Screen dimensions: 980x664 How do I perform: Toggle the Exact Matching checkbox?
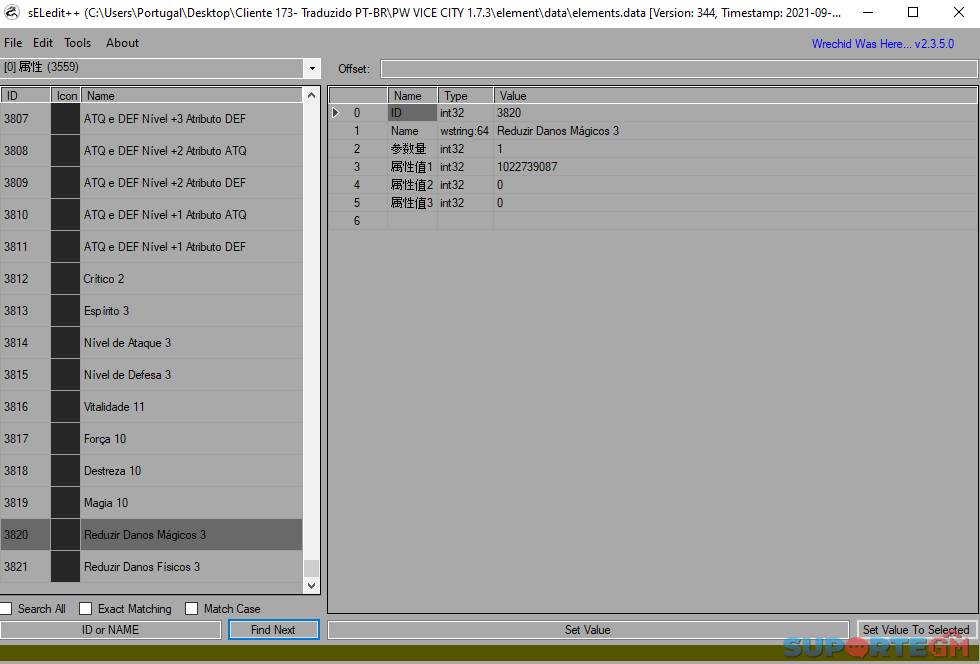pyautogui.click(x=86, y=608)
